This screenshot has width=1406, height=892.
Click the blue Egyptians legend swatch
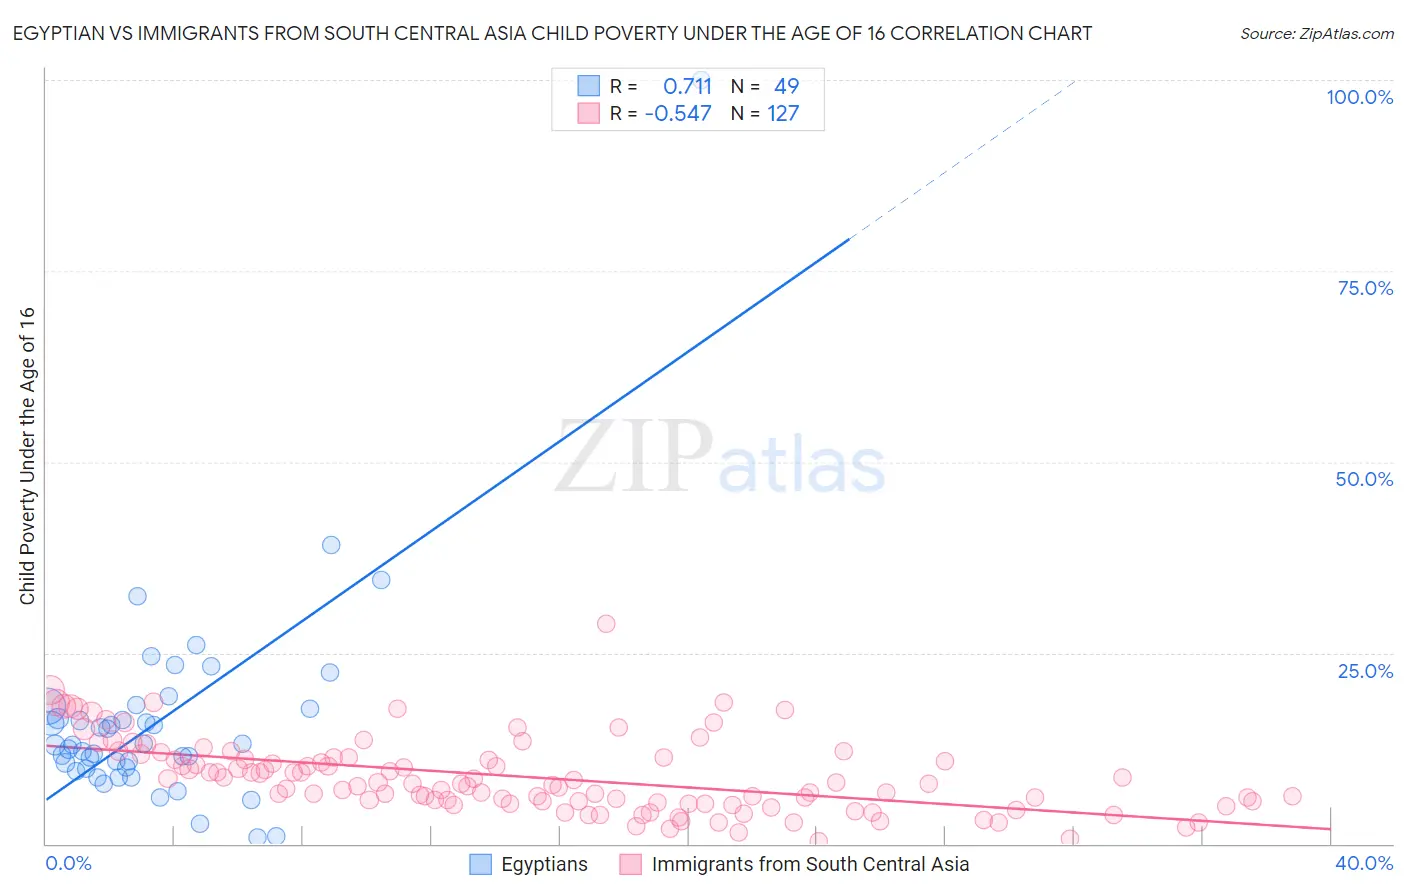[480, 864]
